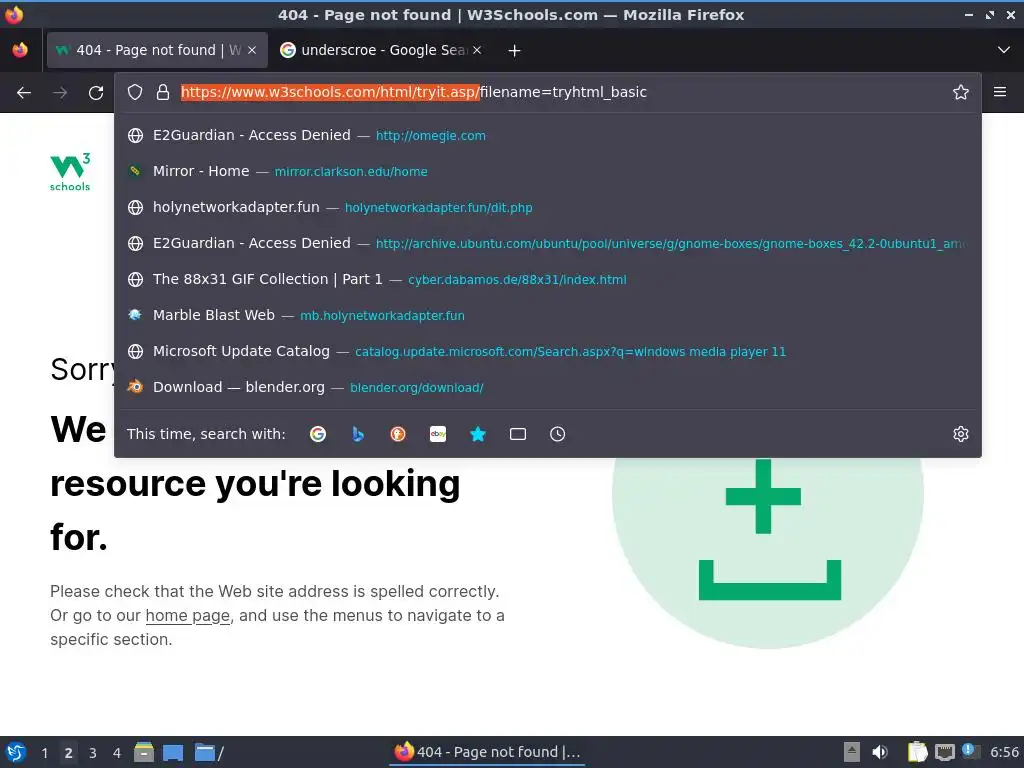Close the 404 - Page not found tab

coord(252,50)
